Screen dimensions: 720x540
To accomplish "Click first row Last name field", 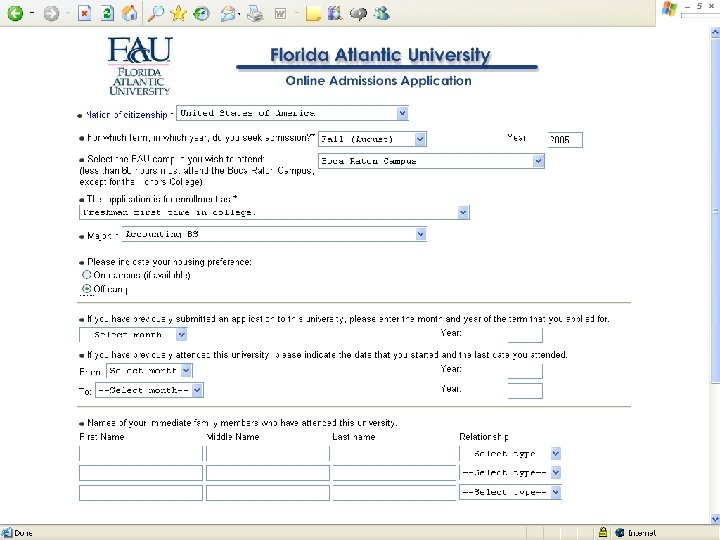I will 394,454.
